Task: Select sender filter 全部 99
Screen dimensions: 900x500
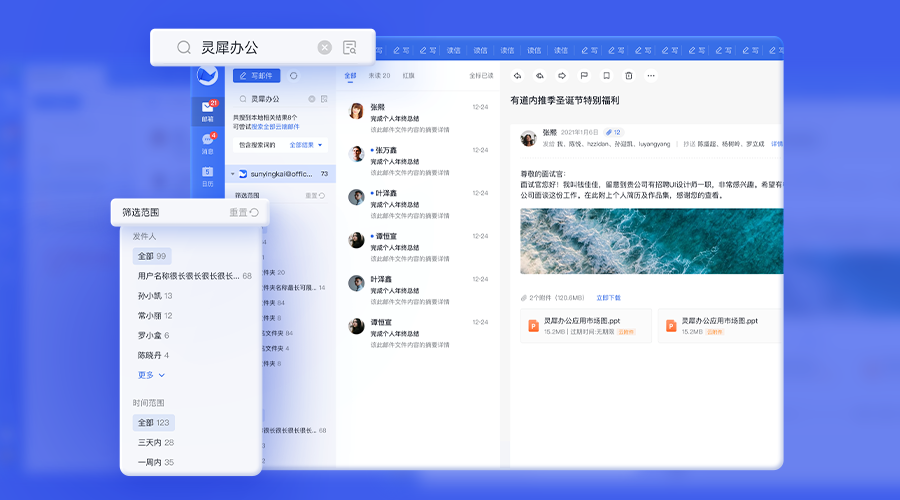Action: pyautogui.click(x=152, y=256)
